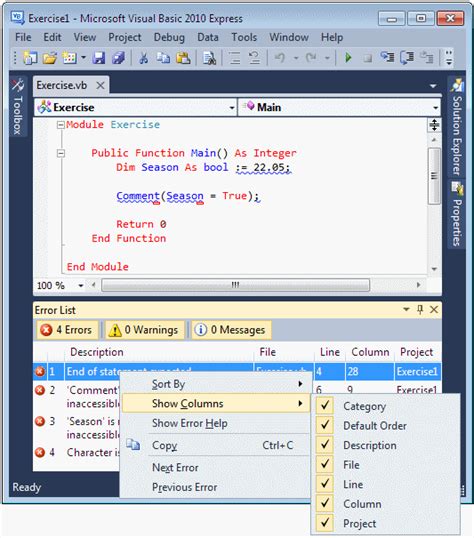Click the Step Into toolbar icon
The image size is (474, 538).
click(387, 57)
